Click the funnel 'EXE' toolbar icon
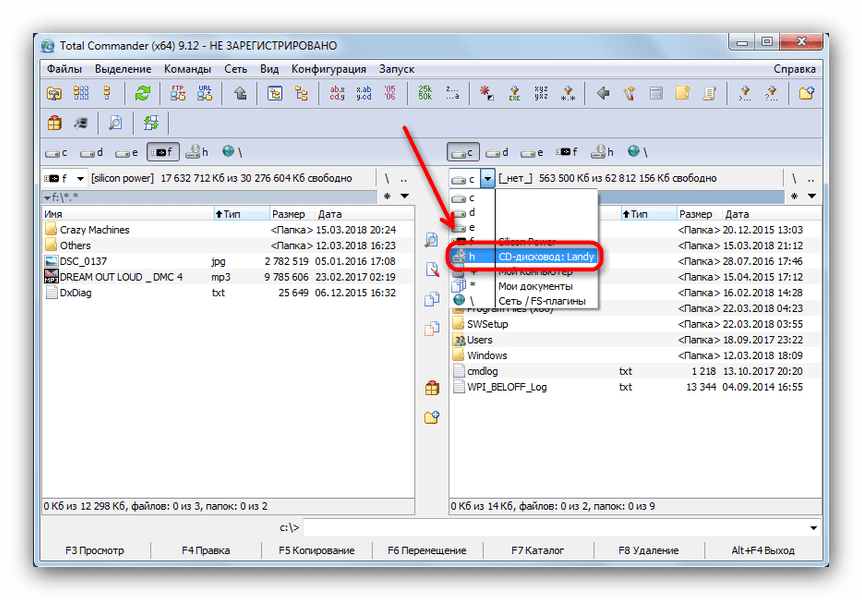The image size is (862, 600). click(514, 93)
